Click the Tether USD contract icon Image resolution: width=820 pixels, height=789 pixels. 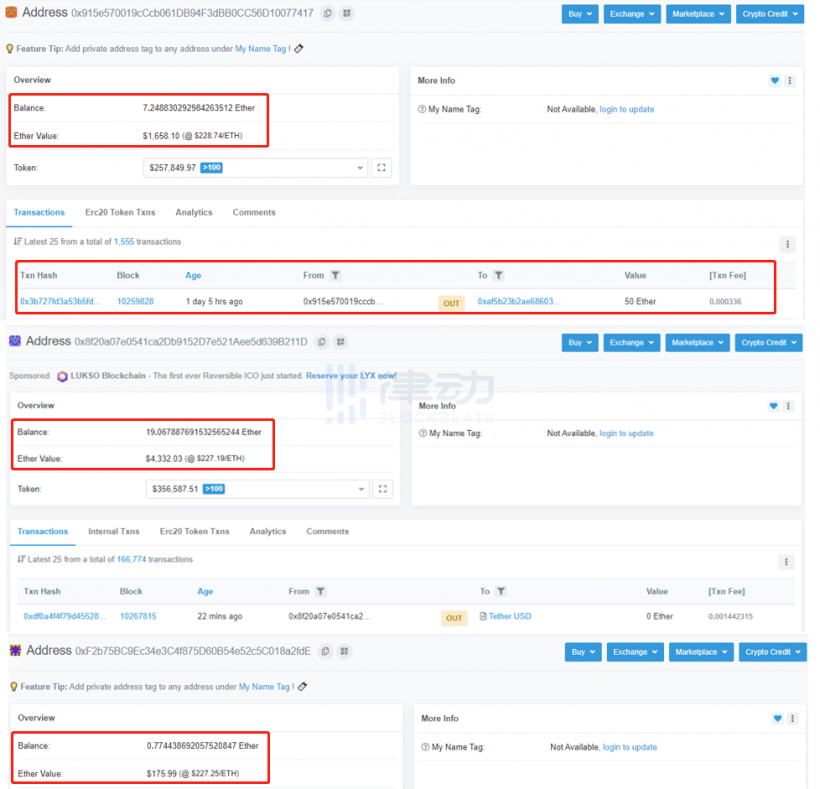click(x=483, y=616)
